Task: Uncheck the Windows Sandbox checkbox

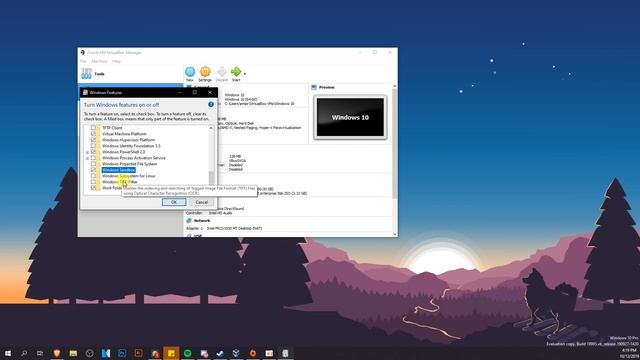Action: pyautogui.click(x=93, y=170)
